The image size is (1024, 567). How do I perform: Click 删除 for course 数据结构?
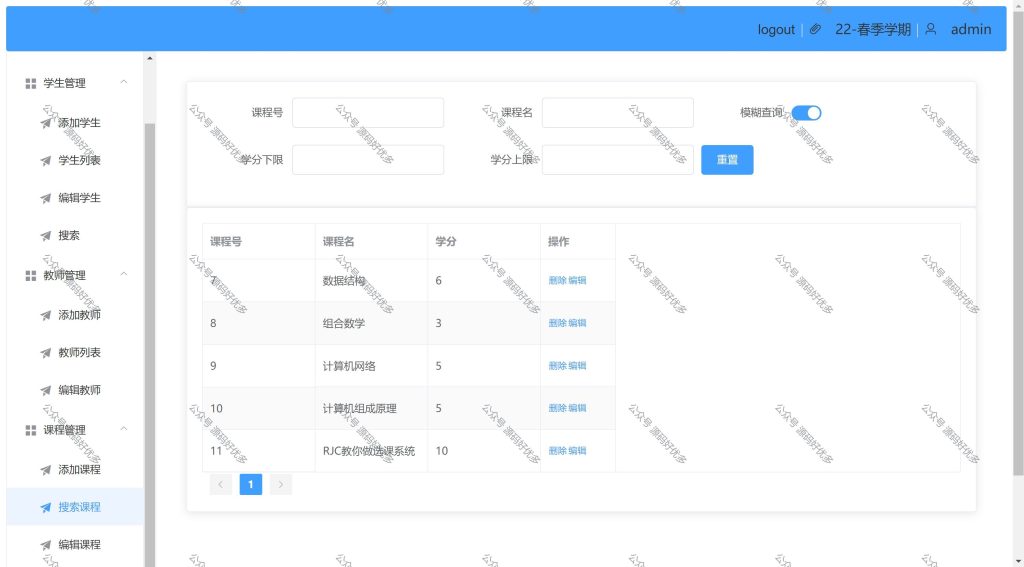tap(557, 281)
